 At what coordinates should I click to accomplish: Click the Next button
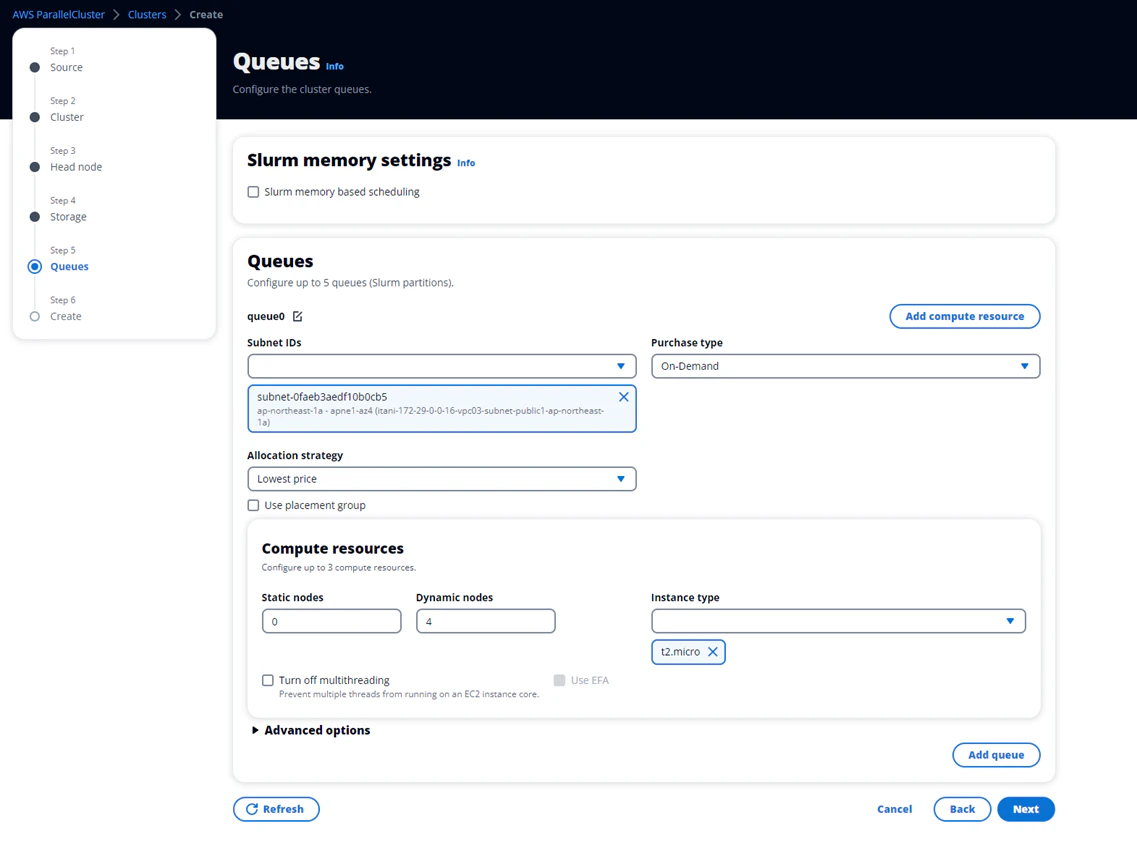pos(1025,809)
